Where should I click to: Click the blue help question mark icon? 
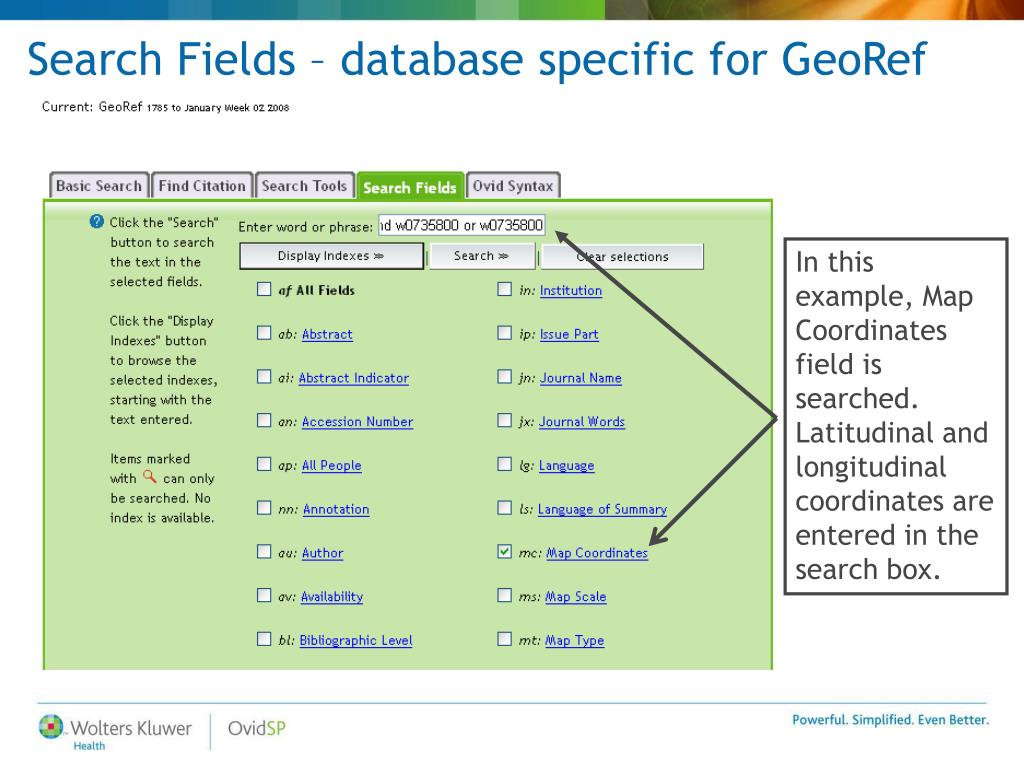(x=97, y=221)
